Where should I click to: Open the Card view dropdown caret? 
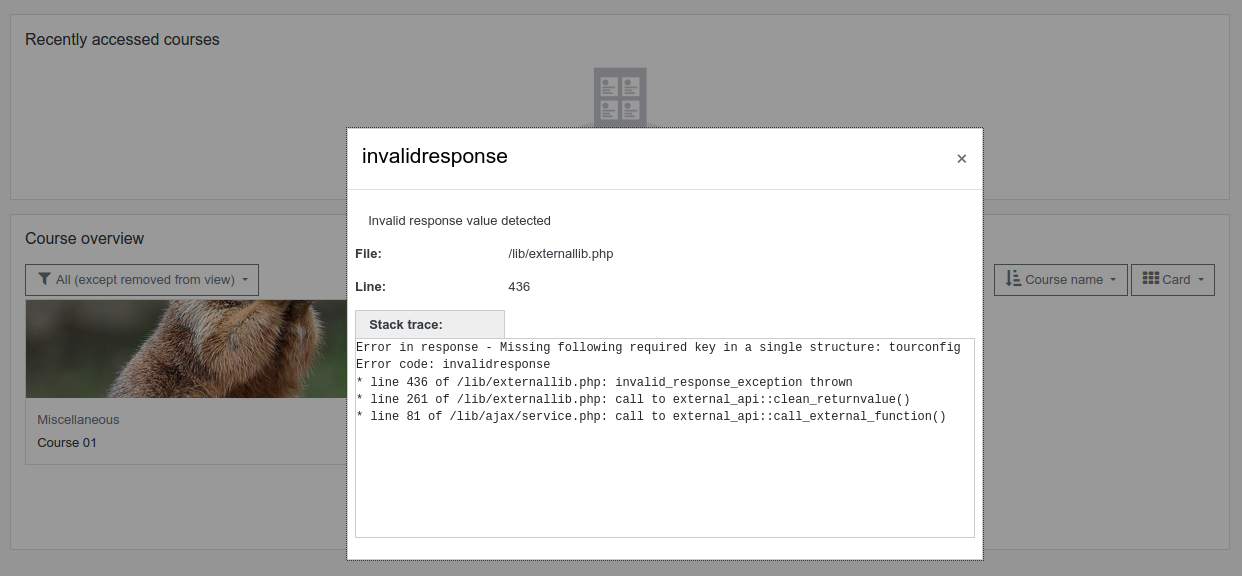(x=1200, y=280)
